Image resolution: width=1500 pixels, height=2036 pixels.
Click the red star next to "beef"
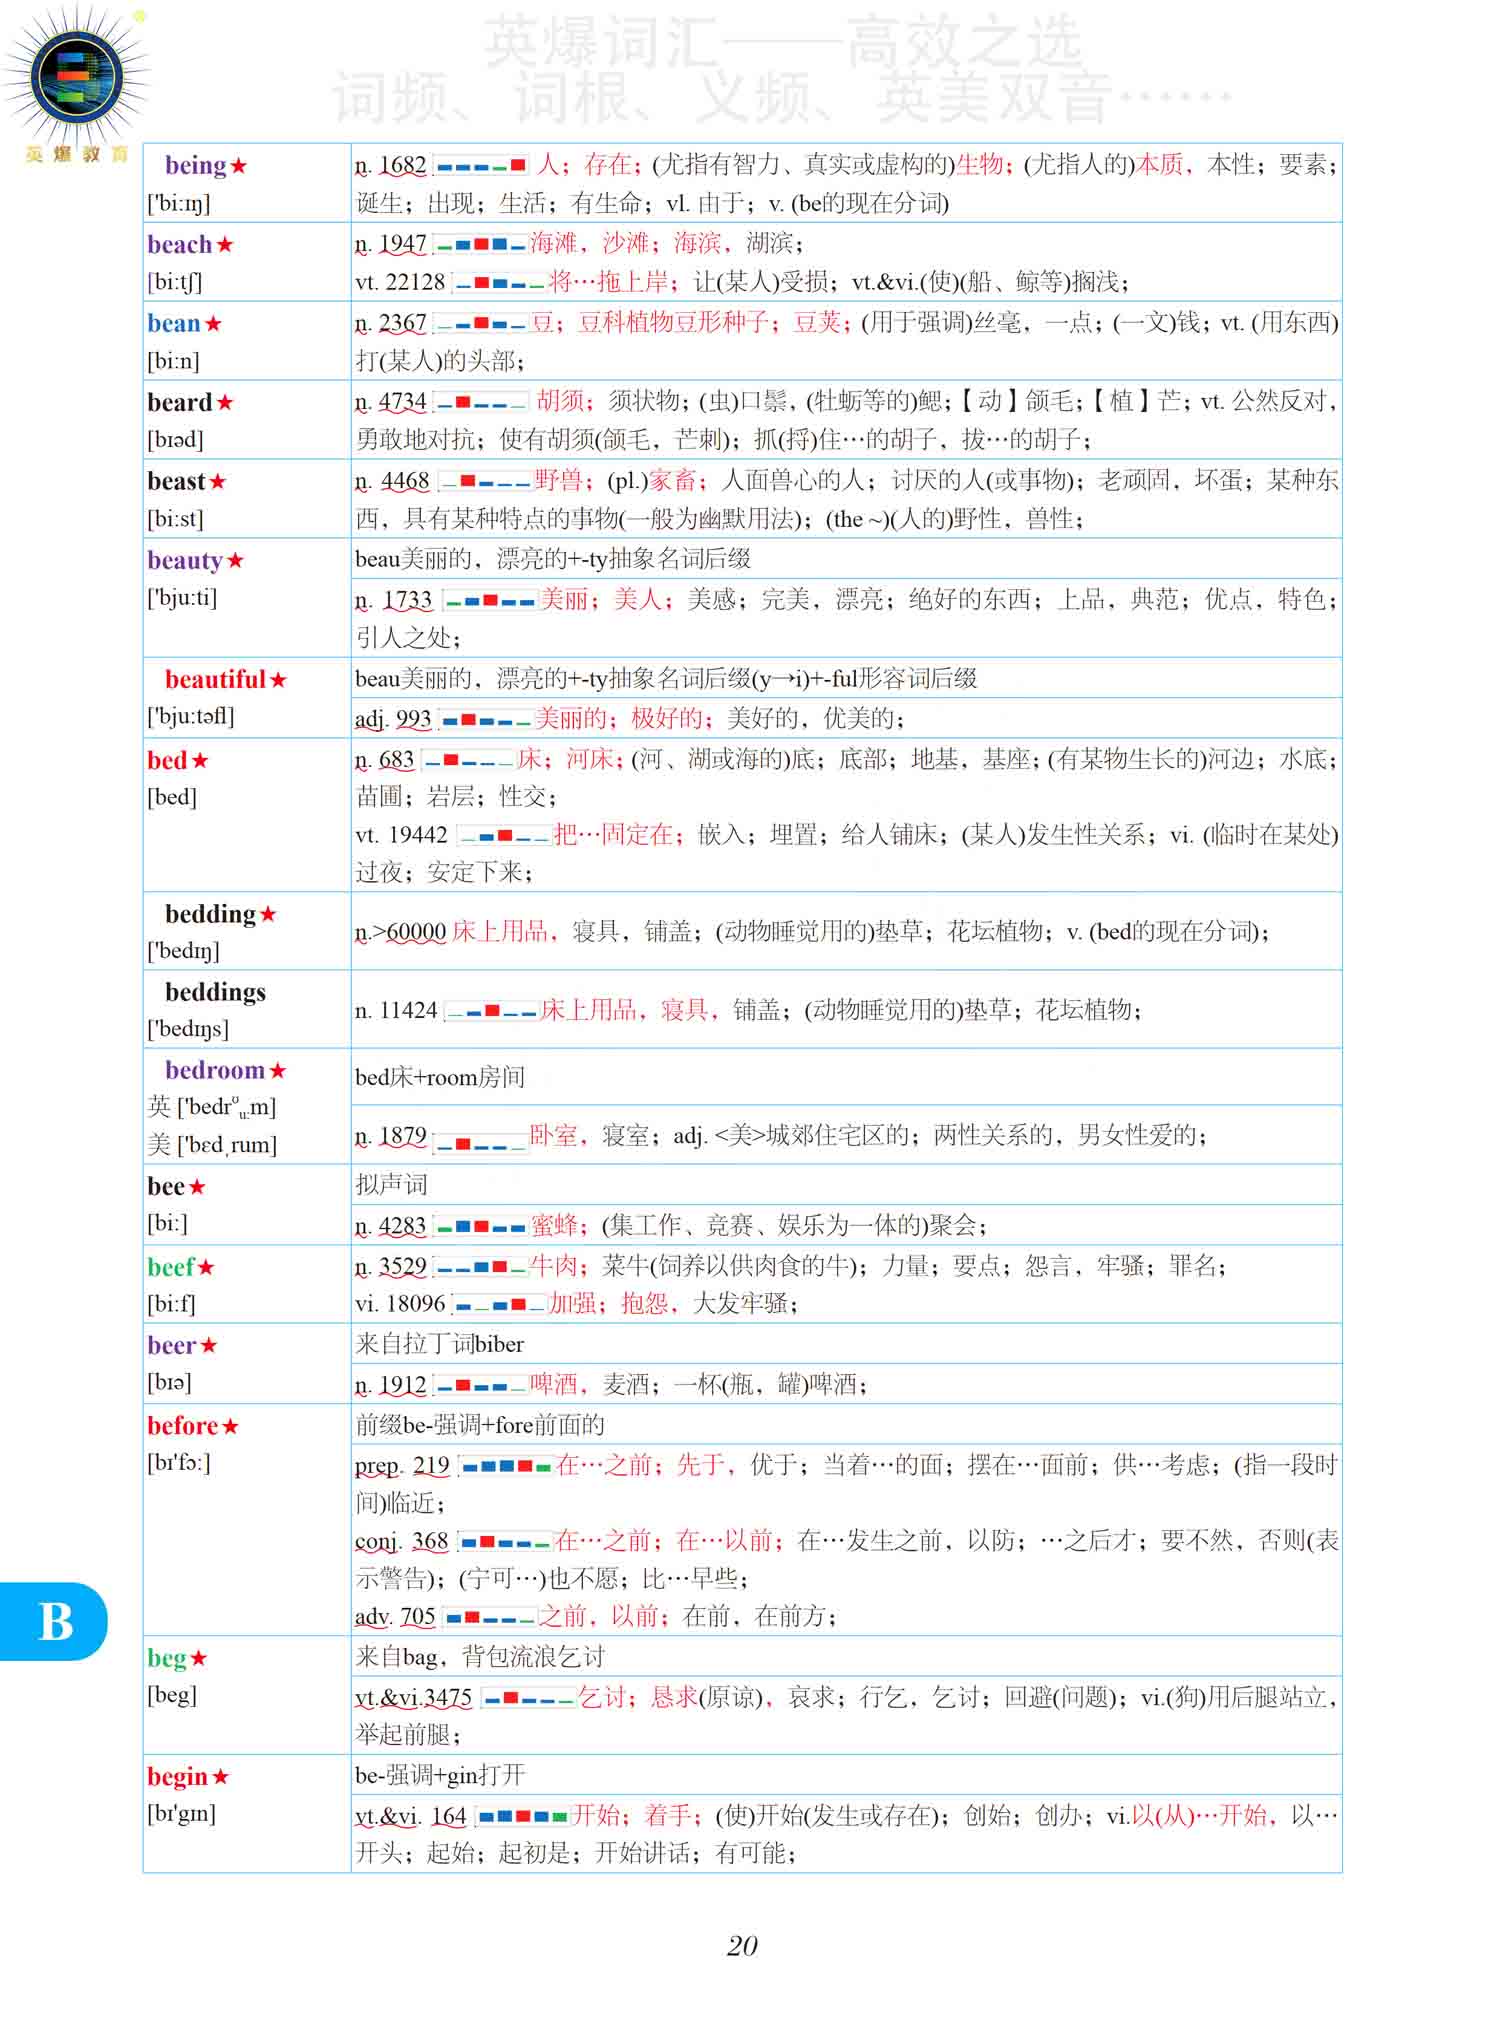coord(206,1268)
